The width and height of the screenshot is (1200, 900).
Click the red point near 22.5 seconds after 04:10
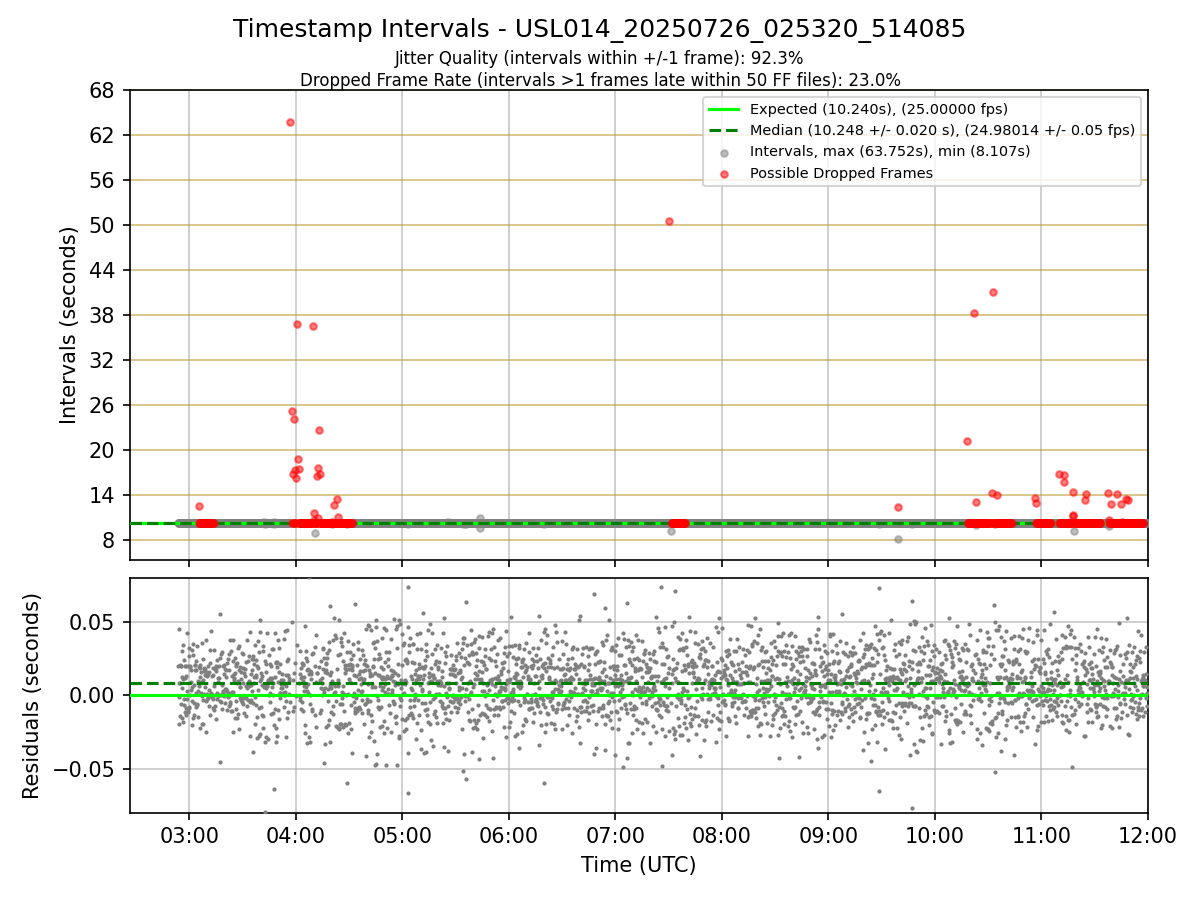[319, 430]
